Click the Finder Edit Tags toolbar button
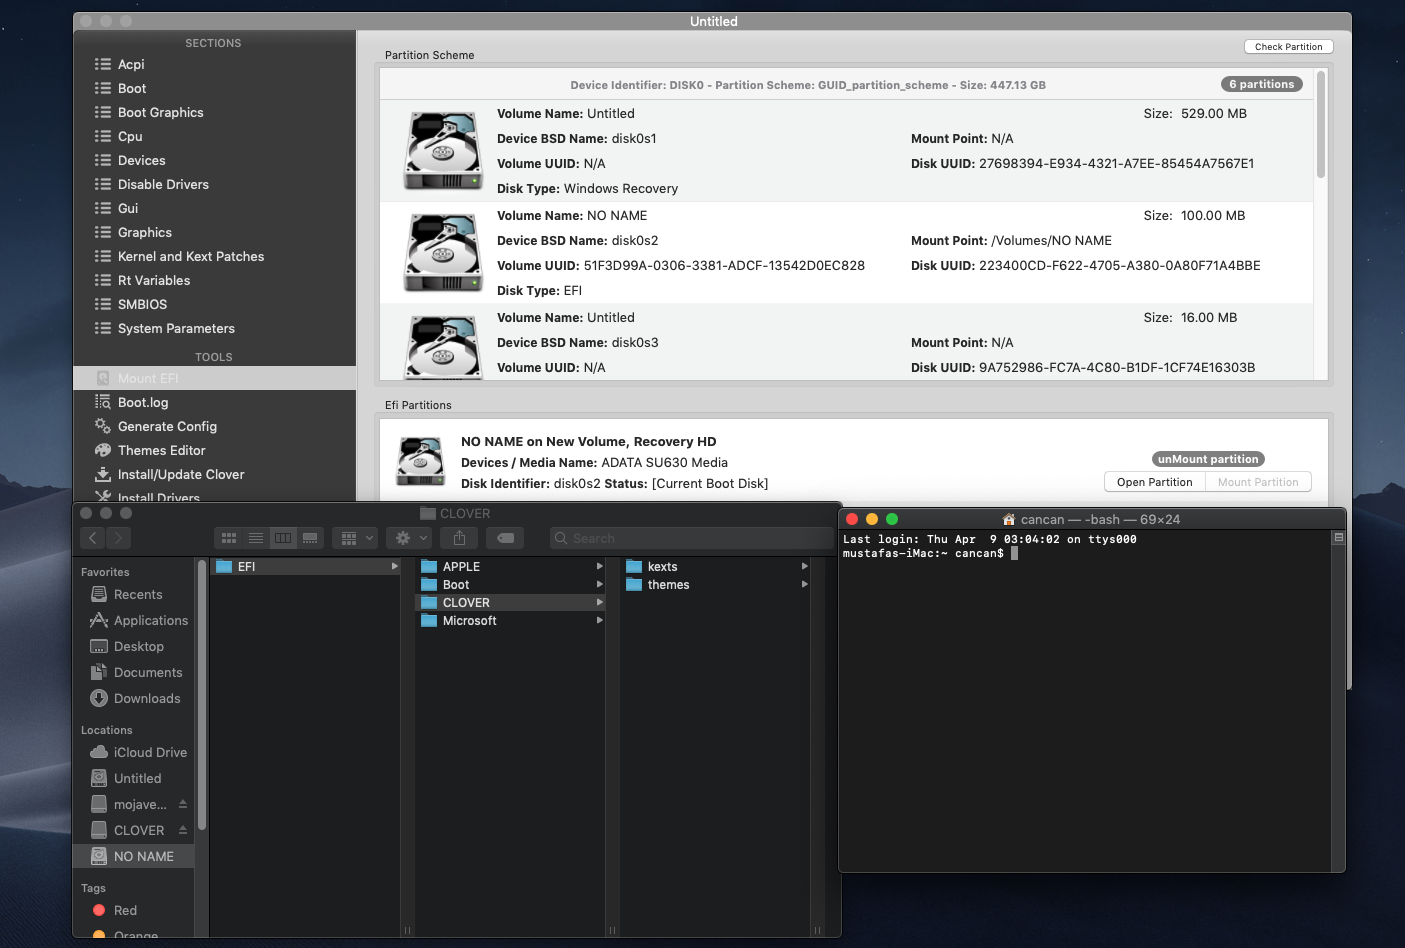1405x948 pixels. 505,538
